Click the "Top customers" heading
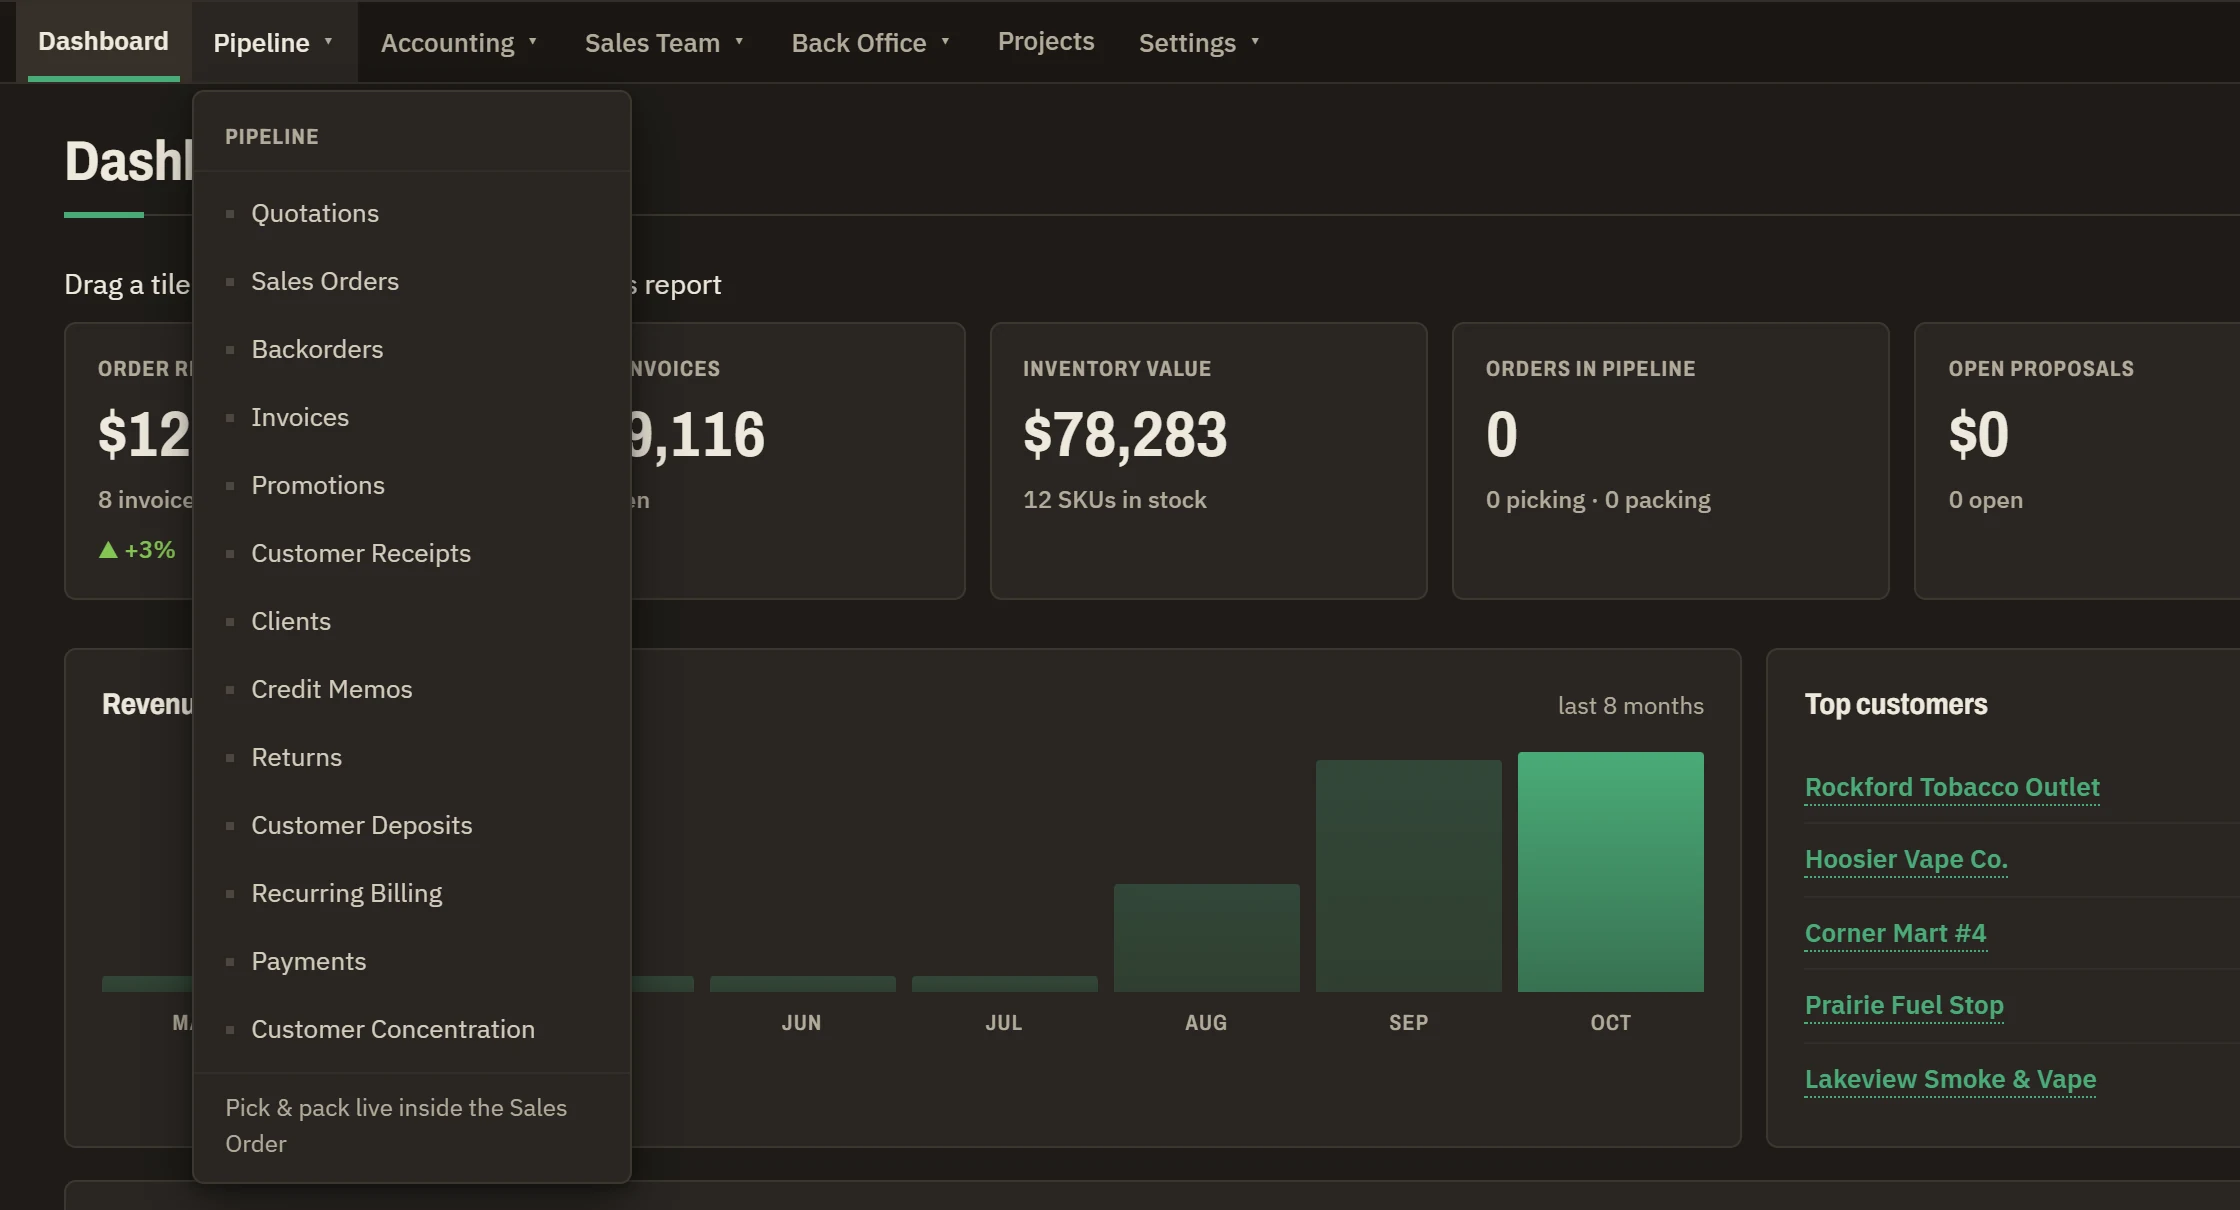This screenshot has height=1210, width=2240. coord(1896,704)
